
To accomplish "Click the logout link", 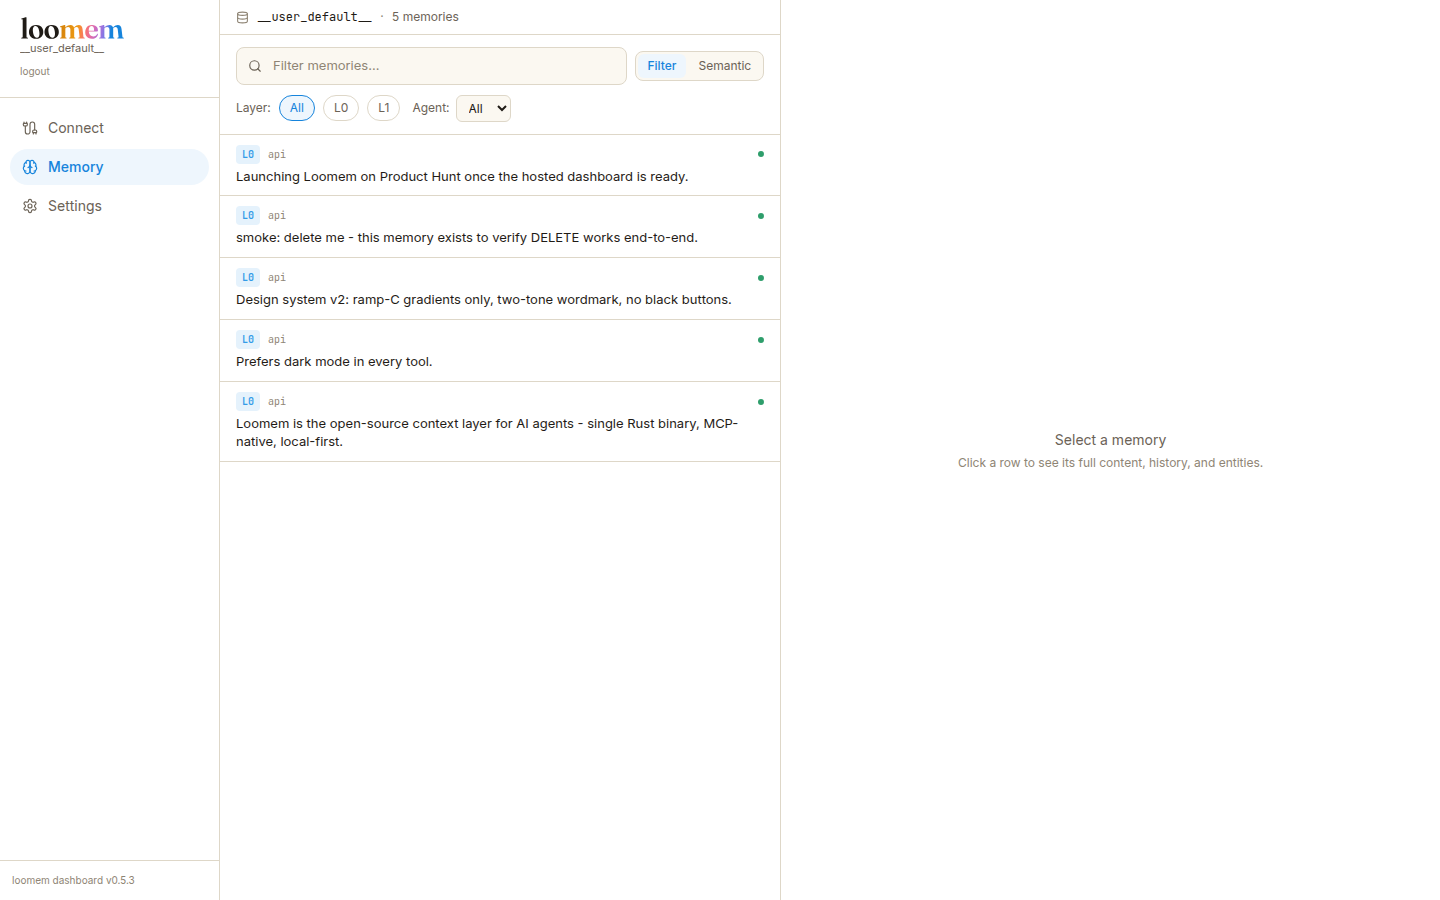I will 35,72.
